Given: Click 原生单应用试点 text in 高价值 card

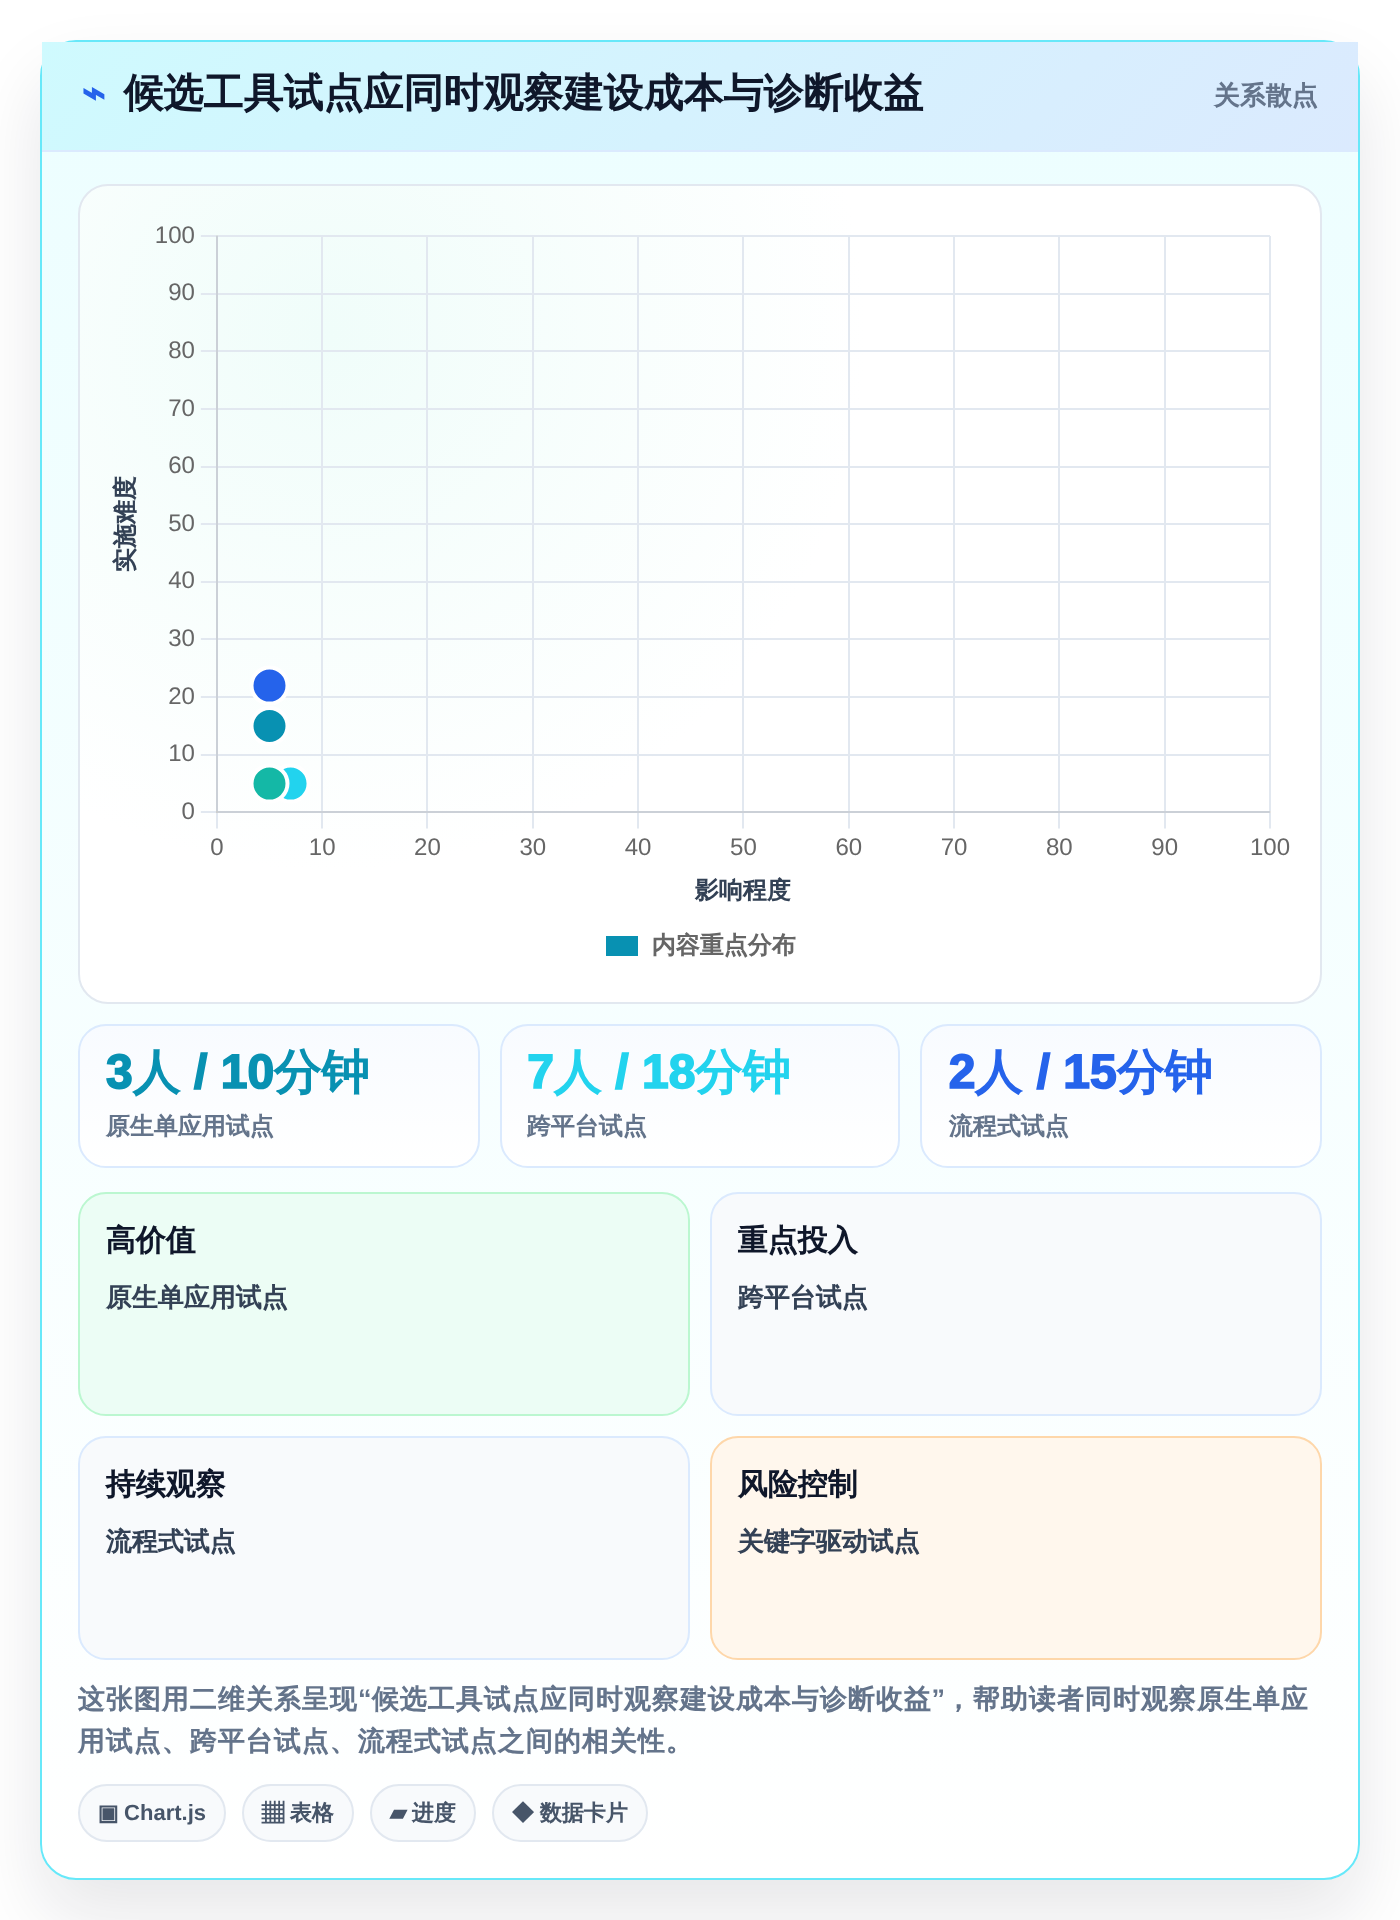Looking at the screenshot, I should [x=196, y=1298].
